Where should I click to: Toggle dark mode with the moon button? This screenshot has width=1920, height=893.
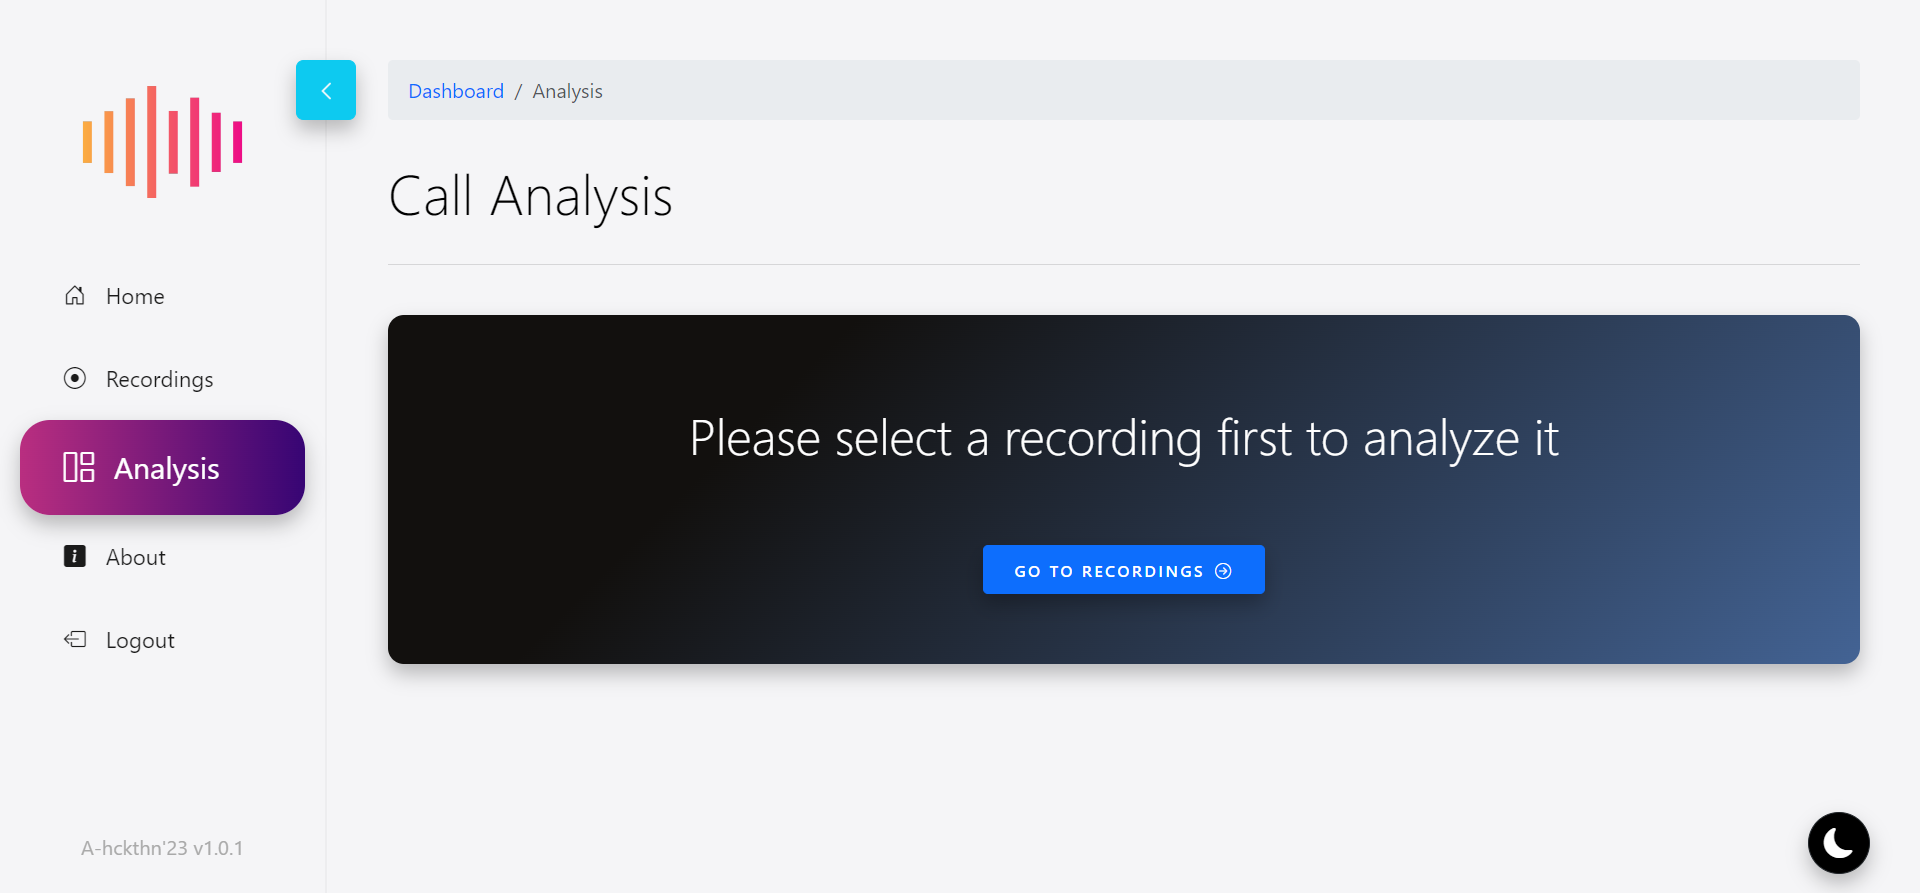1839,842
